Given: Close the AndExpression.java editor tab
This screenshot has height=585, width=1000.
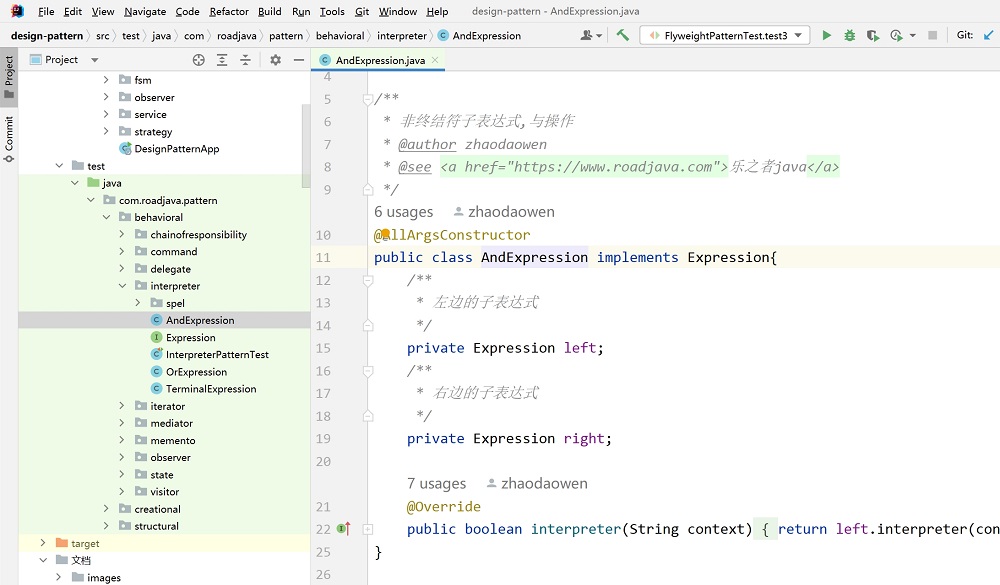Looking at the screenshot, I should click(435, 60).
